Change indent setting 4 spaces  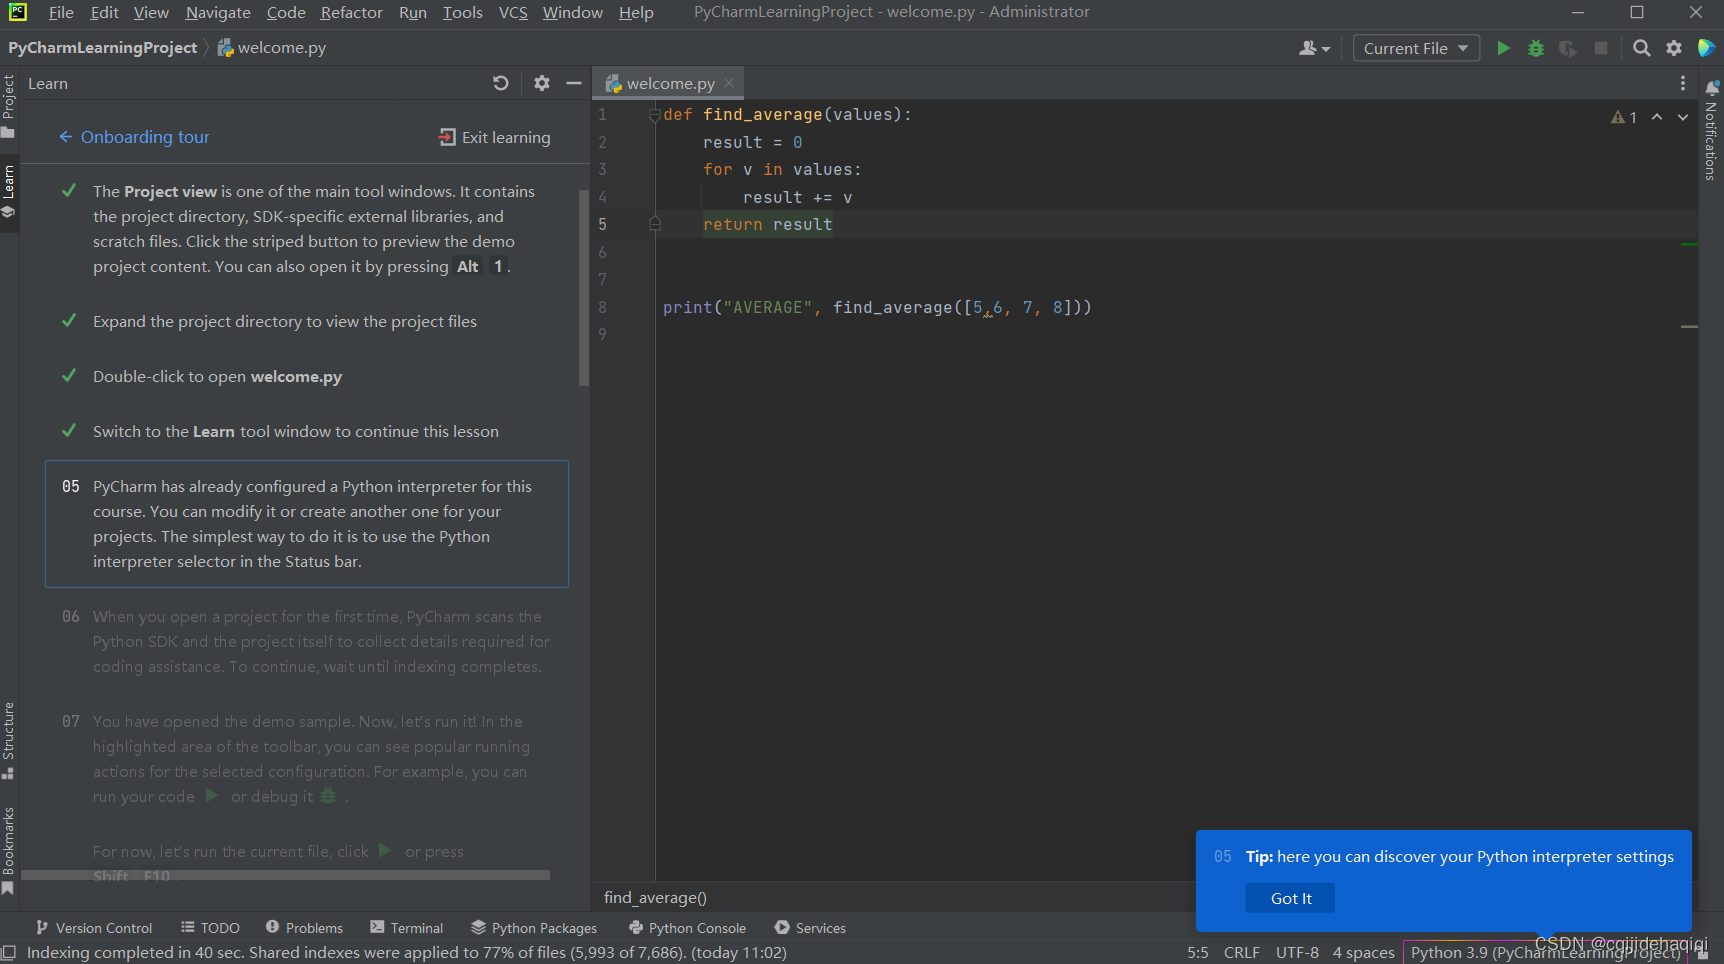[1363, 953]
